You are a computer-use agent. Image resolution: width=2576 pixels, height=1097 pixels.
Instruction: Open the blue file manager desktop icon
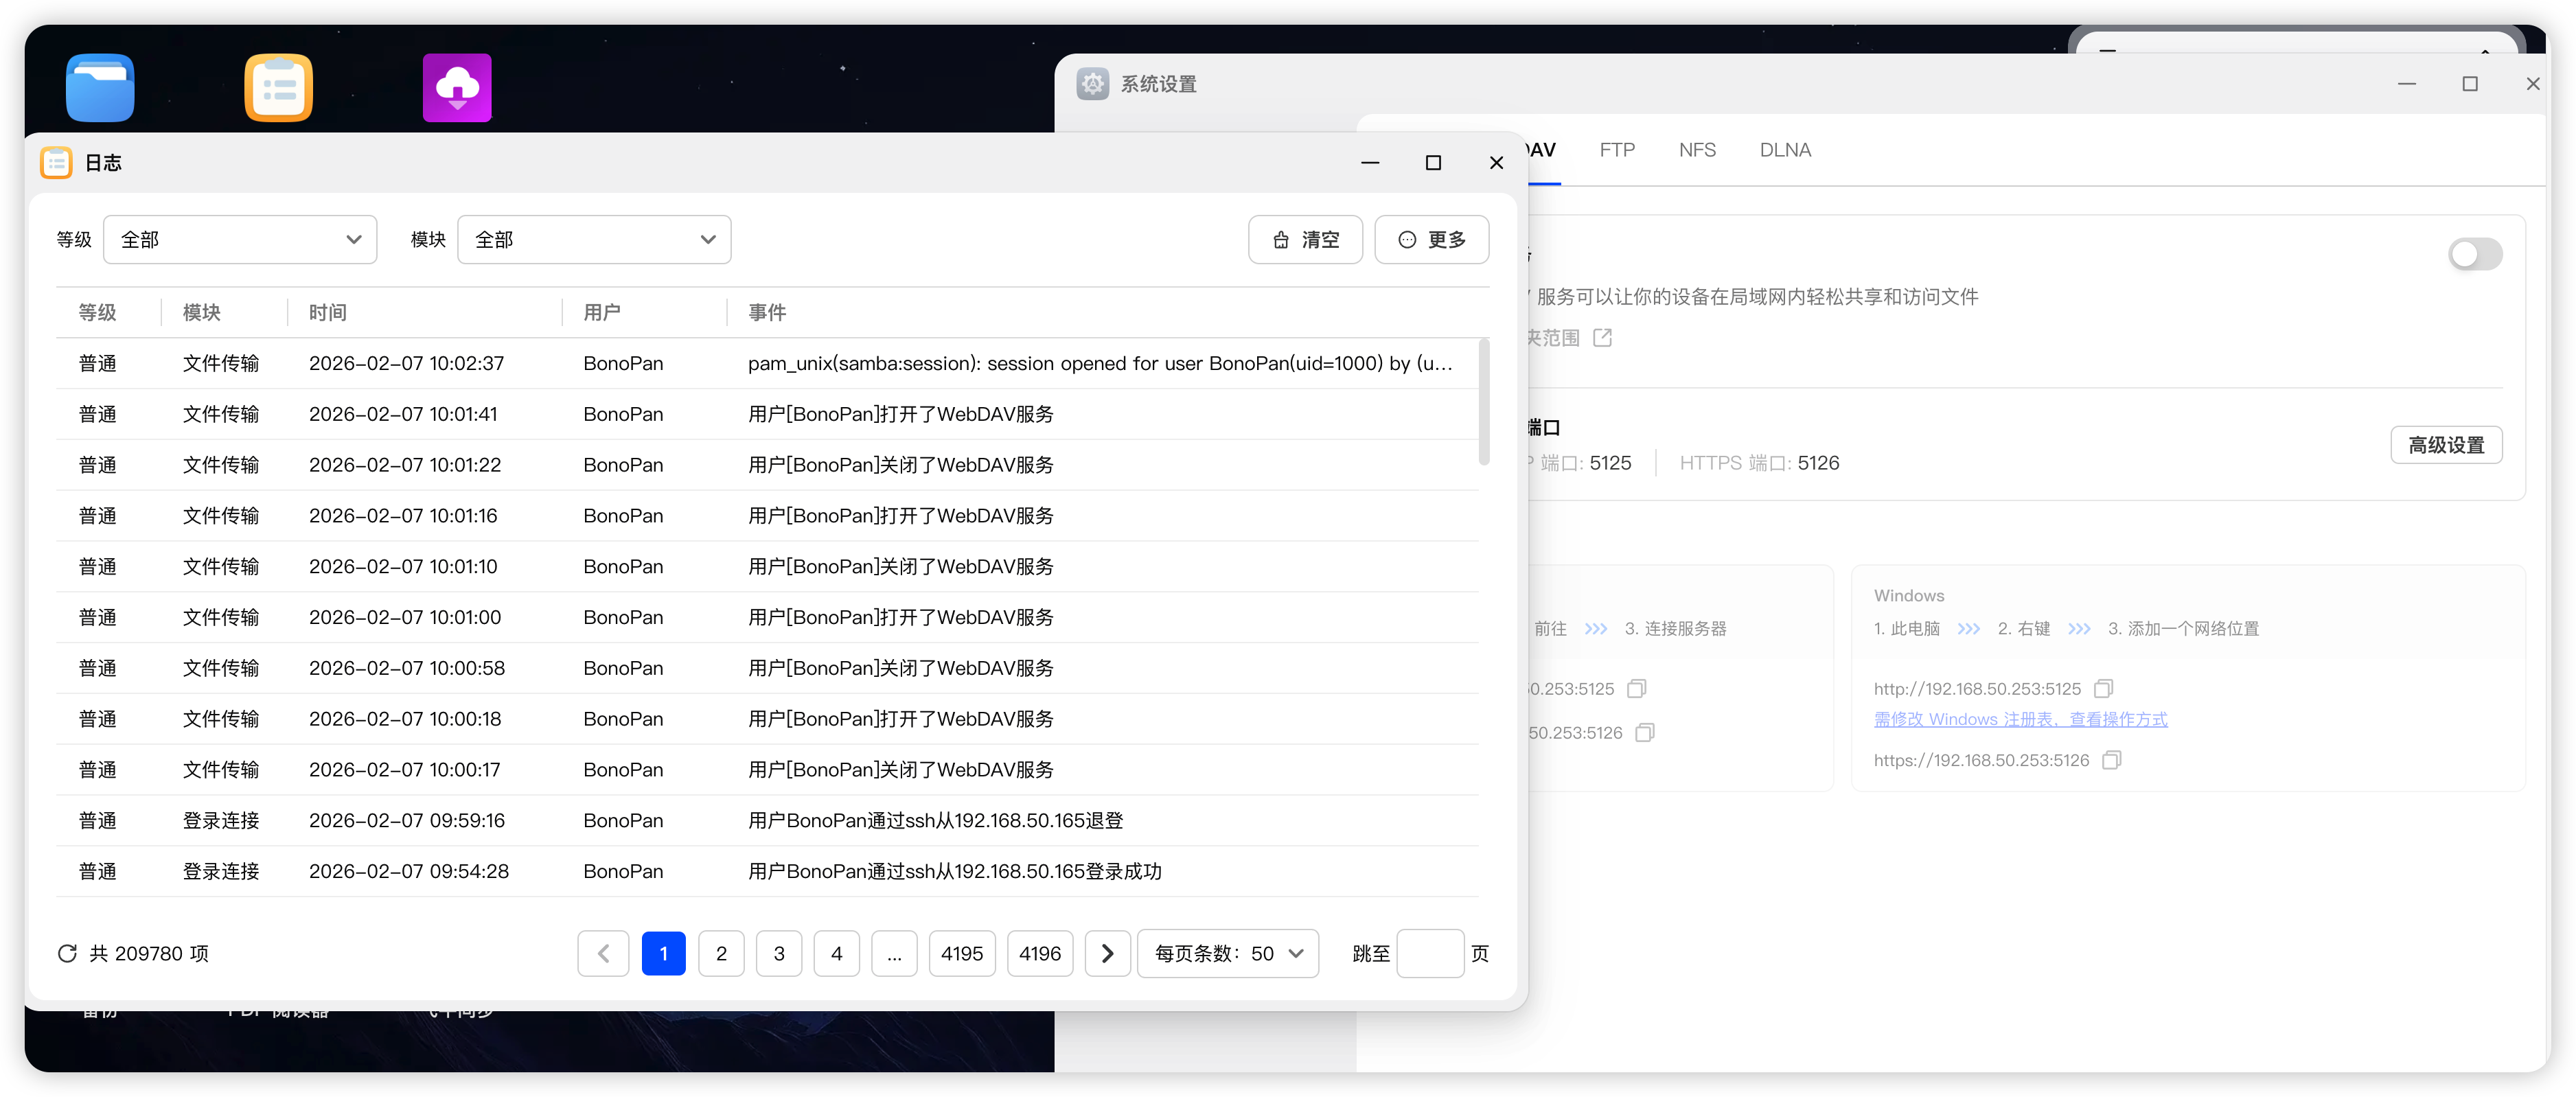coord(100,87)
